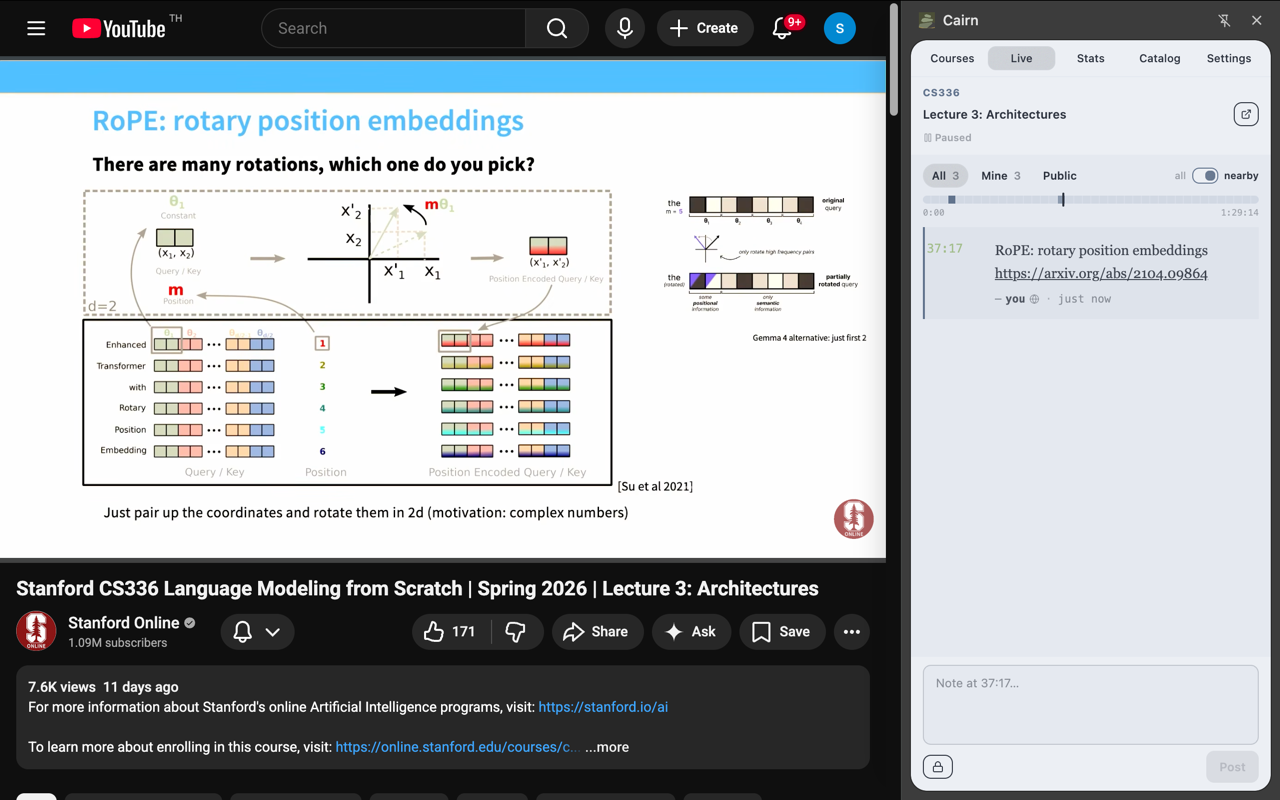Open the arxiv.org RoPE paper link
1280x800 pixels.
[1100, 273]
